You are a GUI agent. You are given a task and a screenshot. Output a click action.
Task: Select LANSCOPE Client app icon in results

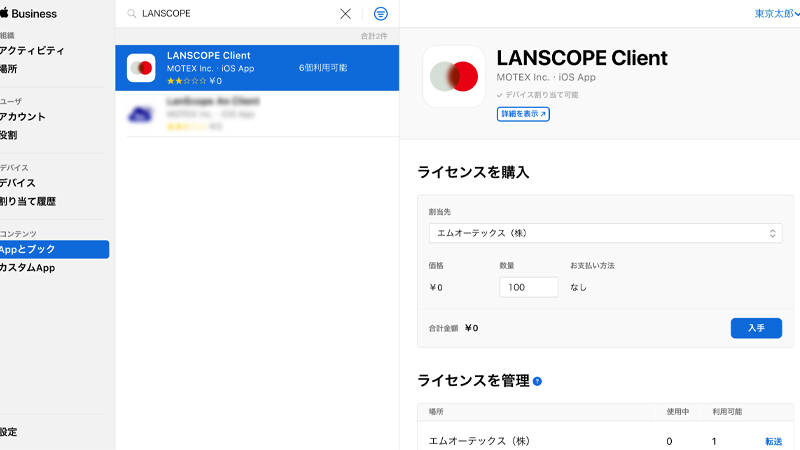coord(141,68)
